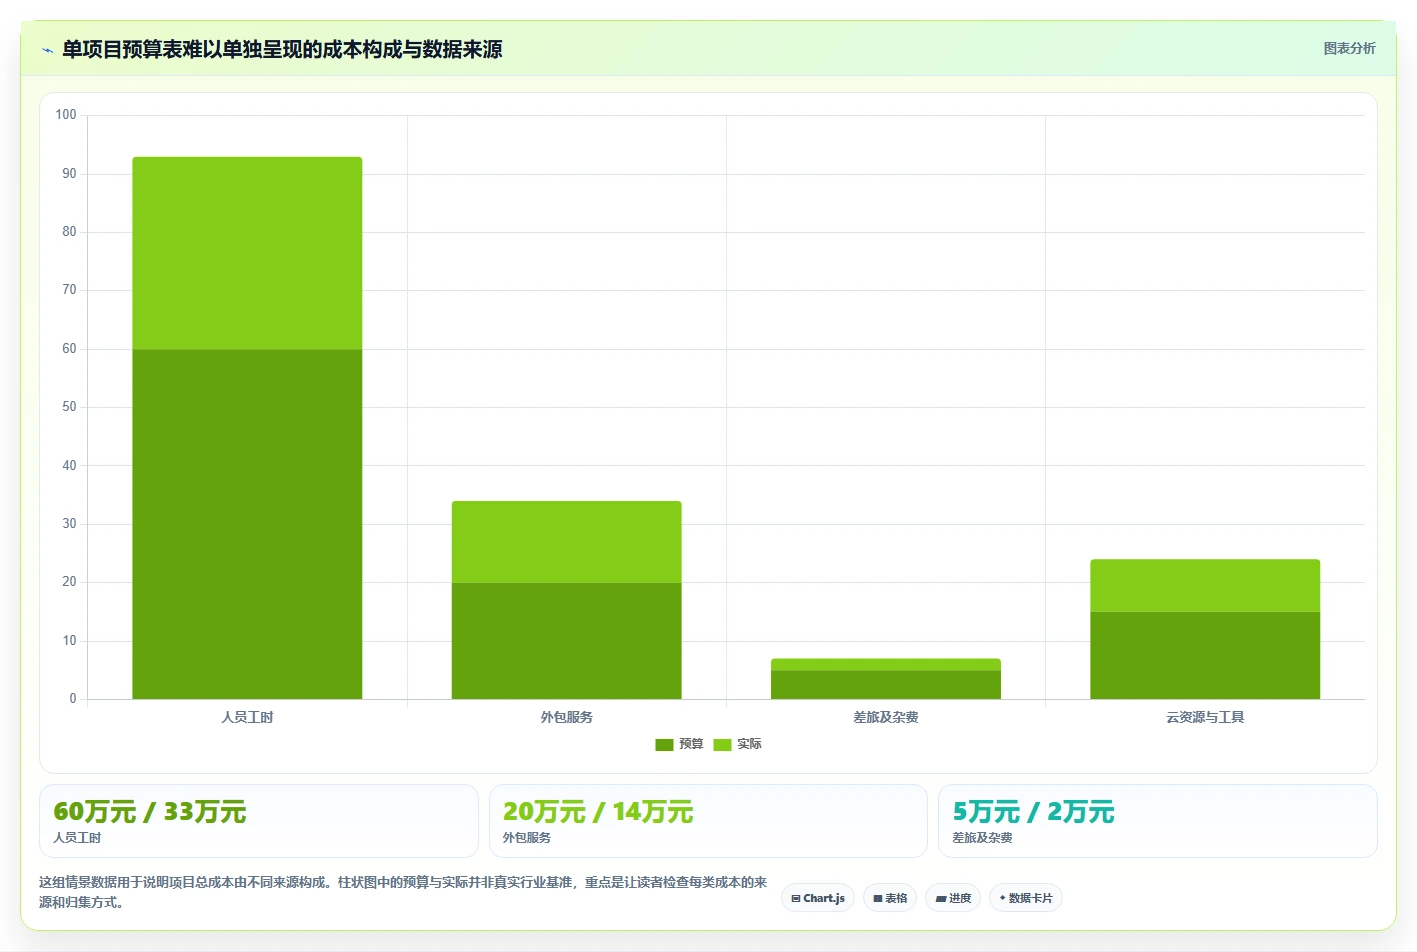Image resolution: width=1417 pixels, height=952 pixels.
Task: Click the 外包服务 budget bar segment
Action: pos(566,641)
